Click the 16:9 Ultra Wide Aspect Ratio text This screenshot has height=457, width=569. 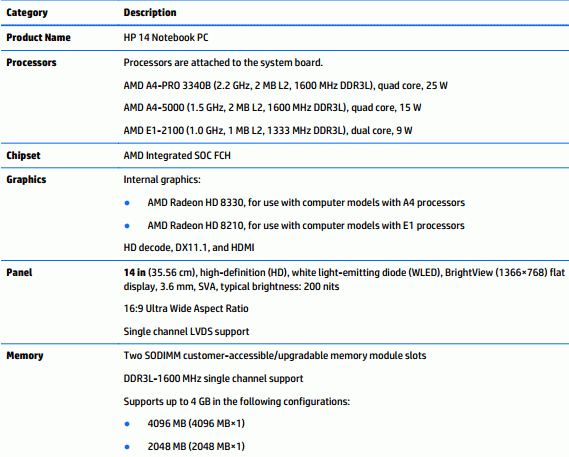[x=186, y=309]
